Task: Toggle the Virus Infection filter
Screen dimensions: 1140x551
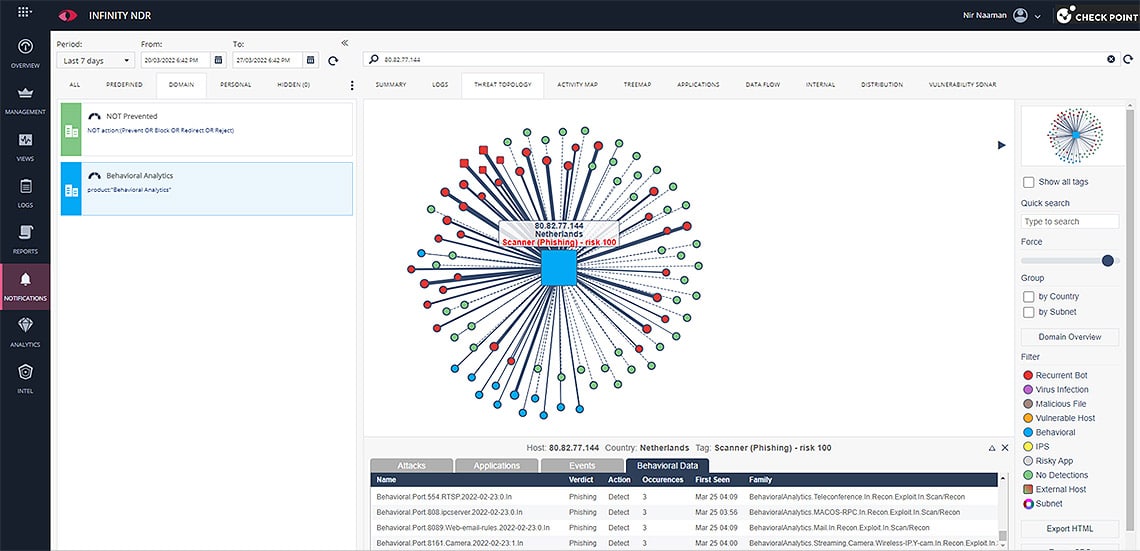Action: [1055, 390]
